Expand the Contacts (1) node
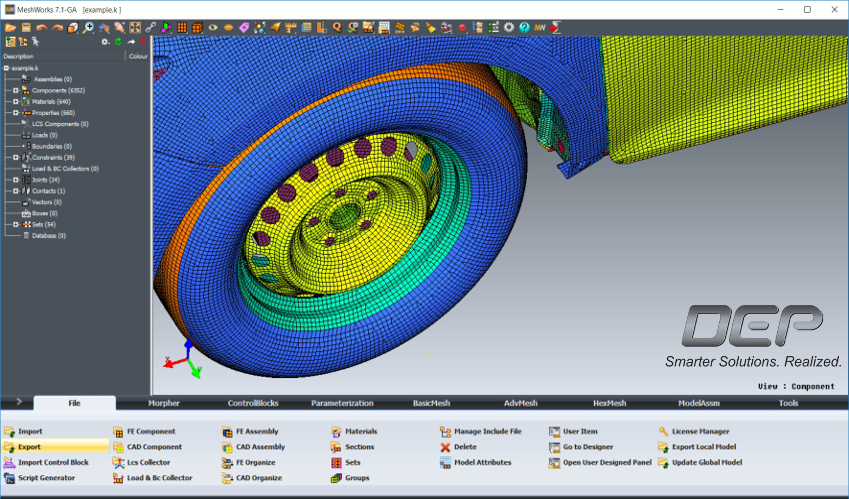The width and height of the screenshot is (849, 499). coord(16,191)
